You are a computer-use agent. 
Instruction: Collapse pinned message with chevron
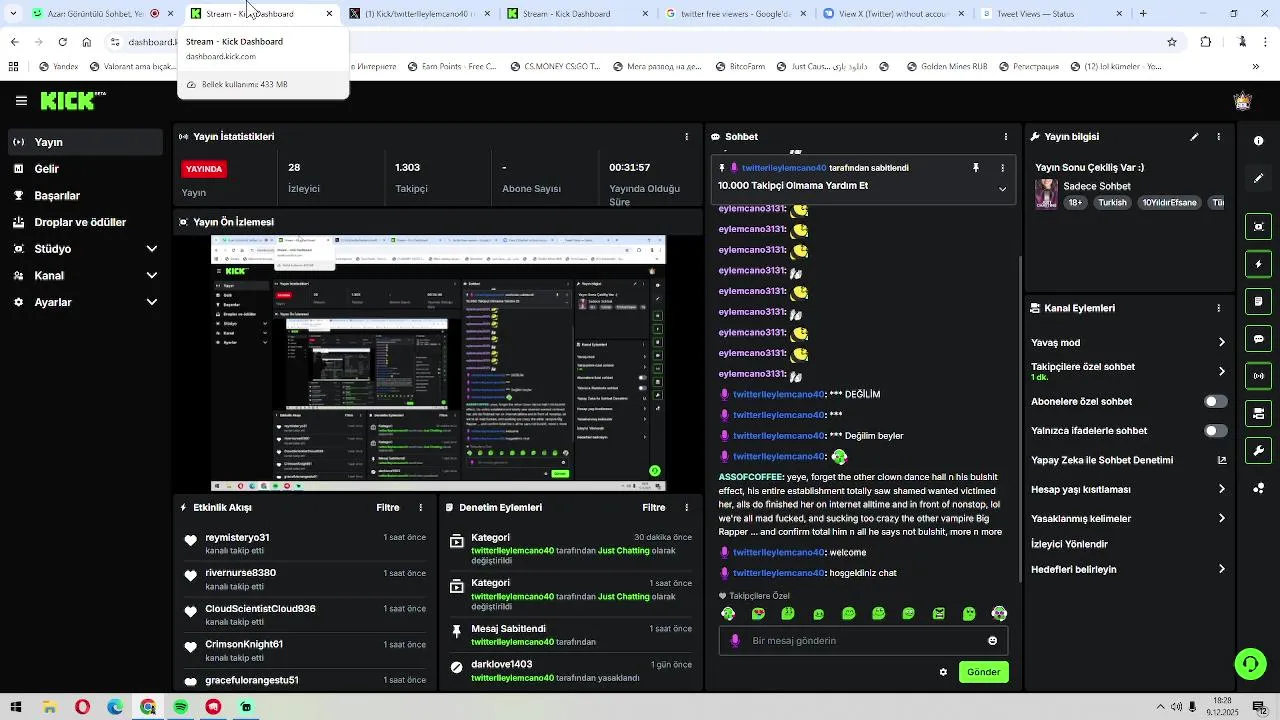(1002, 188)
